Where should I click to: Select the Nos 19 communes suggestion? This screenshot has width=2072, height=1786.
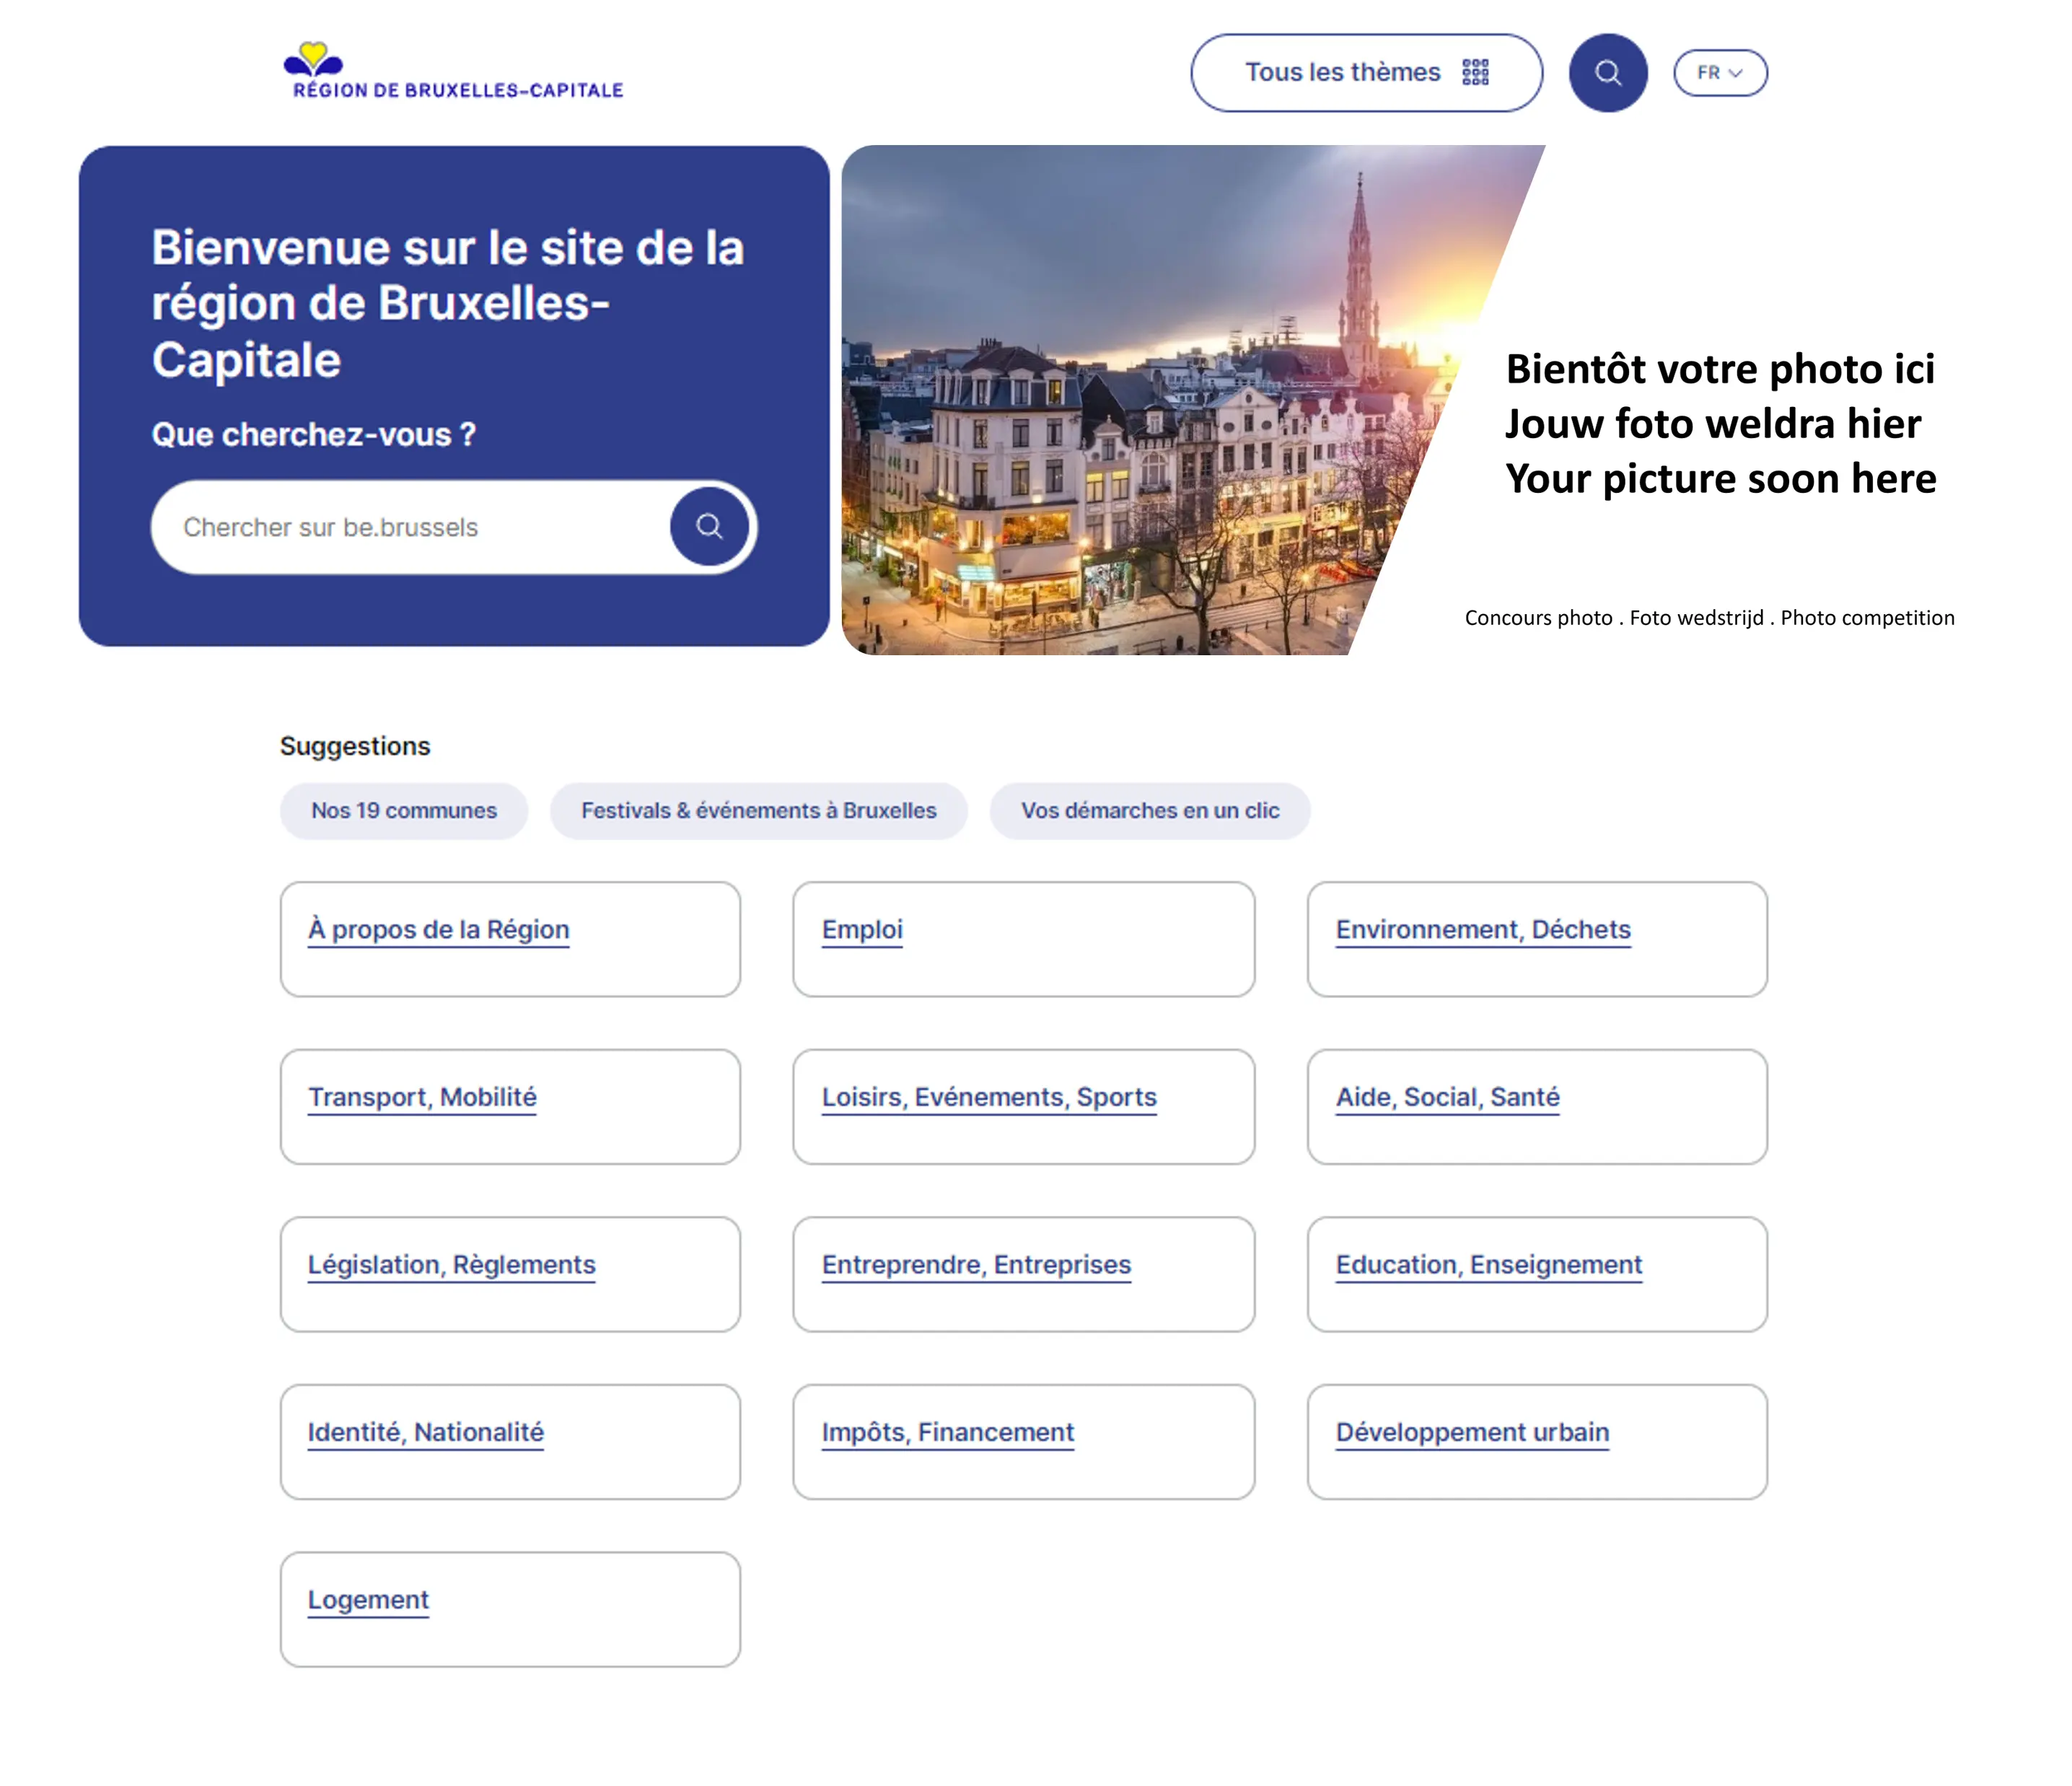[x=403, y=811]
